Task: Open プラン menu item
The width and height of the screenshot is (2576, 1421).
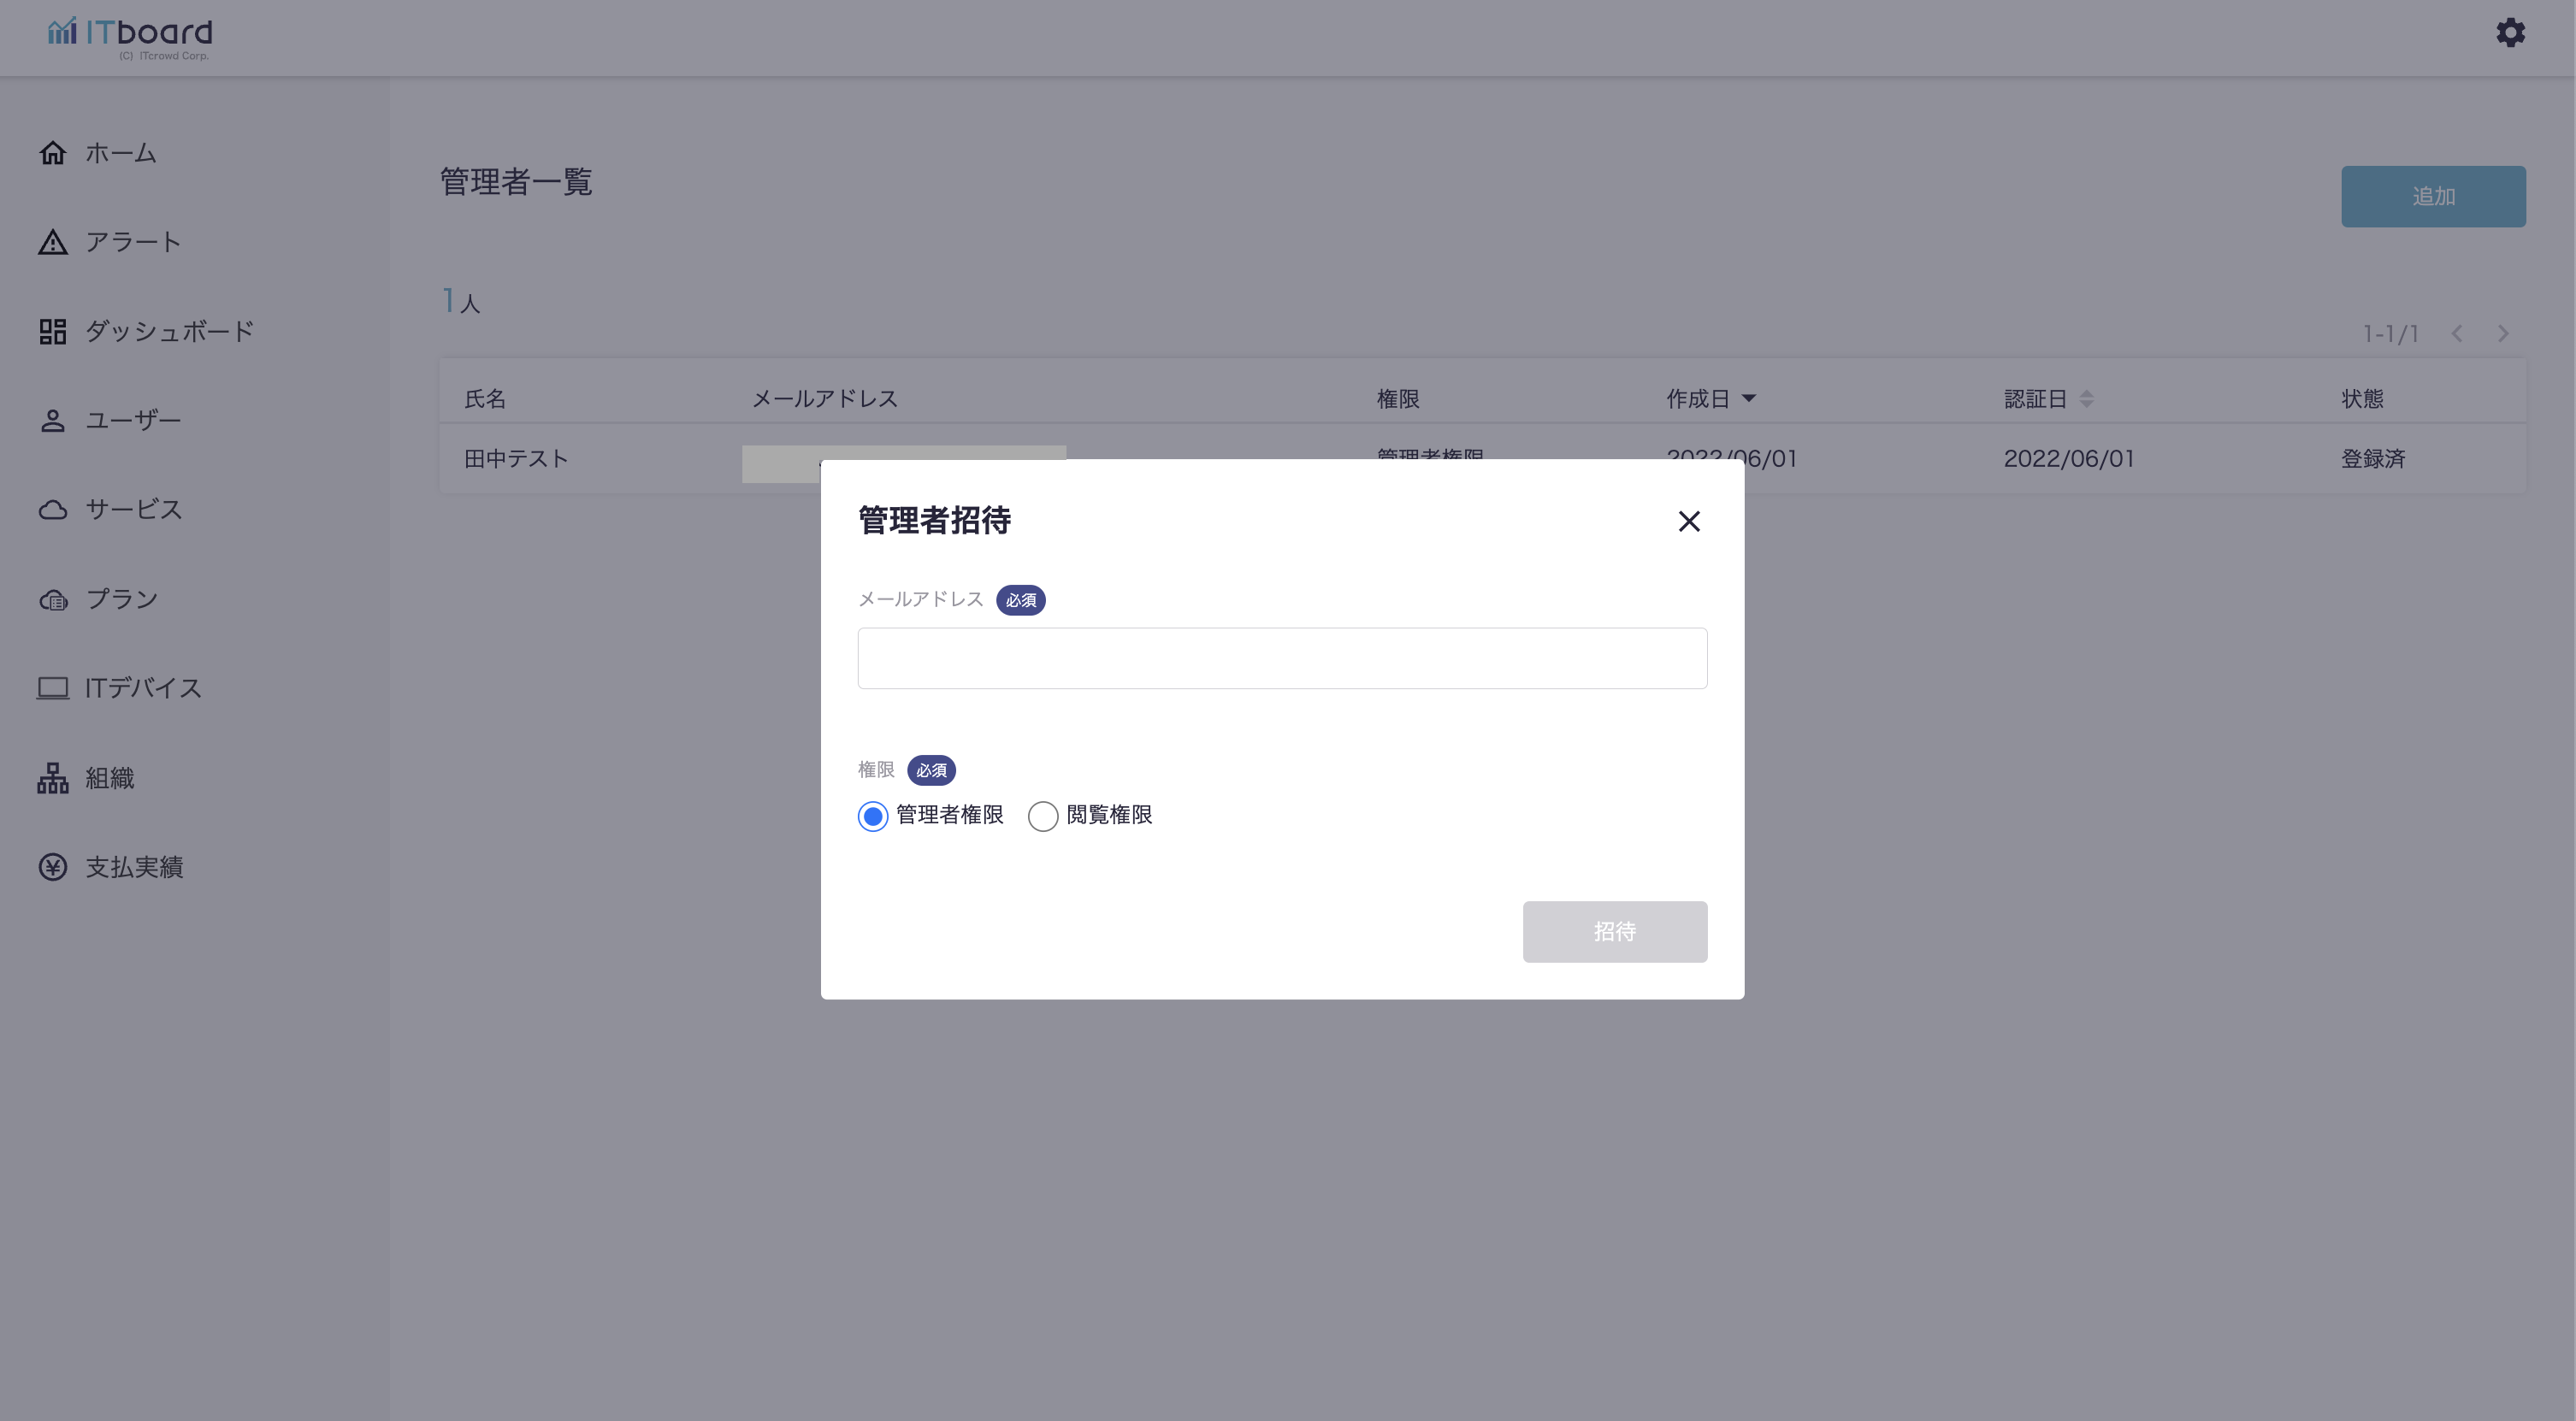Action: 121,599
